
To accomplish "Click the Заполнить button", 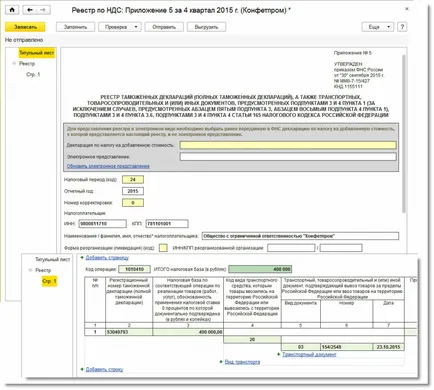I will pos(75,27).
